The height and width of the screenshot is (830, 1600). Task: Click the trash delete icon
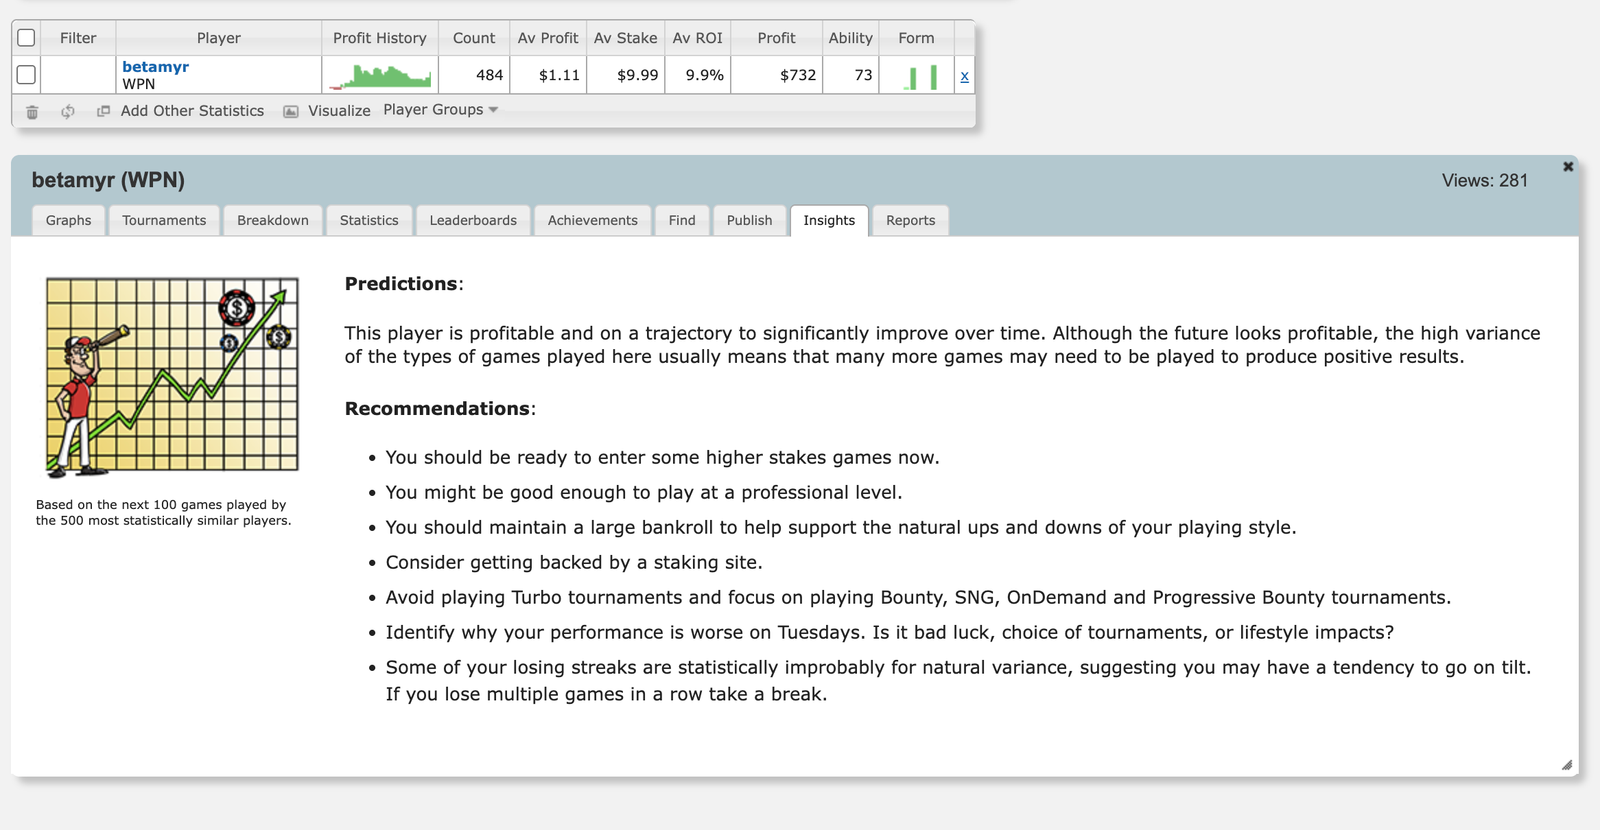[32, 112]
